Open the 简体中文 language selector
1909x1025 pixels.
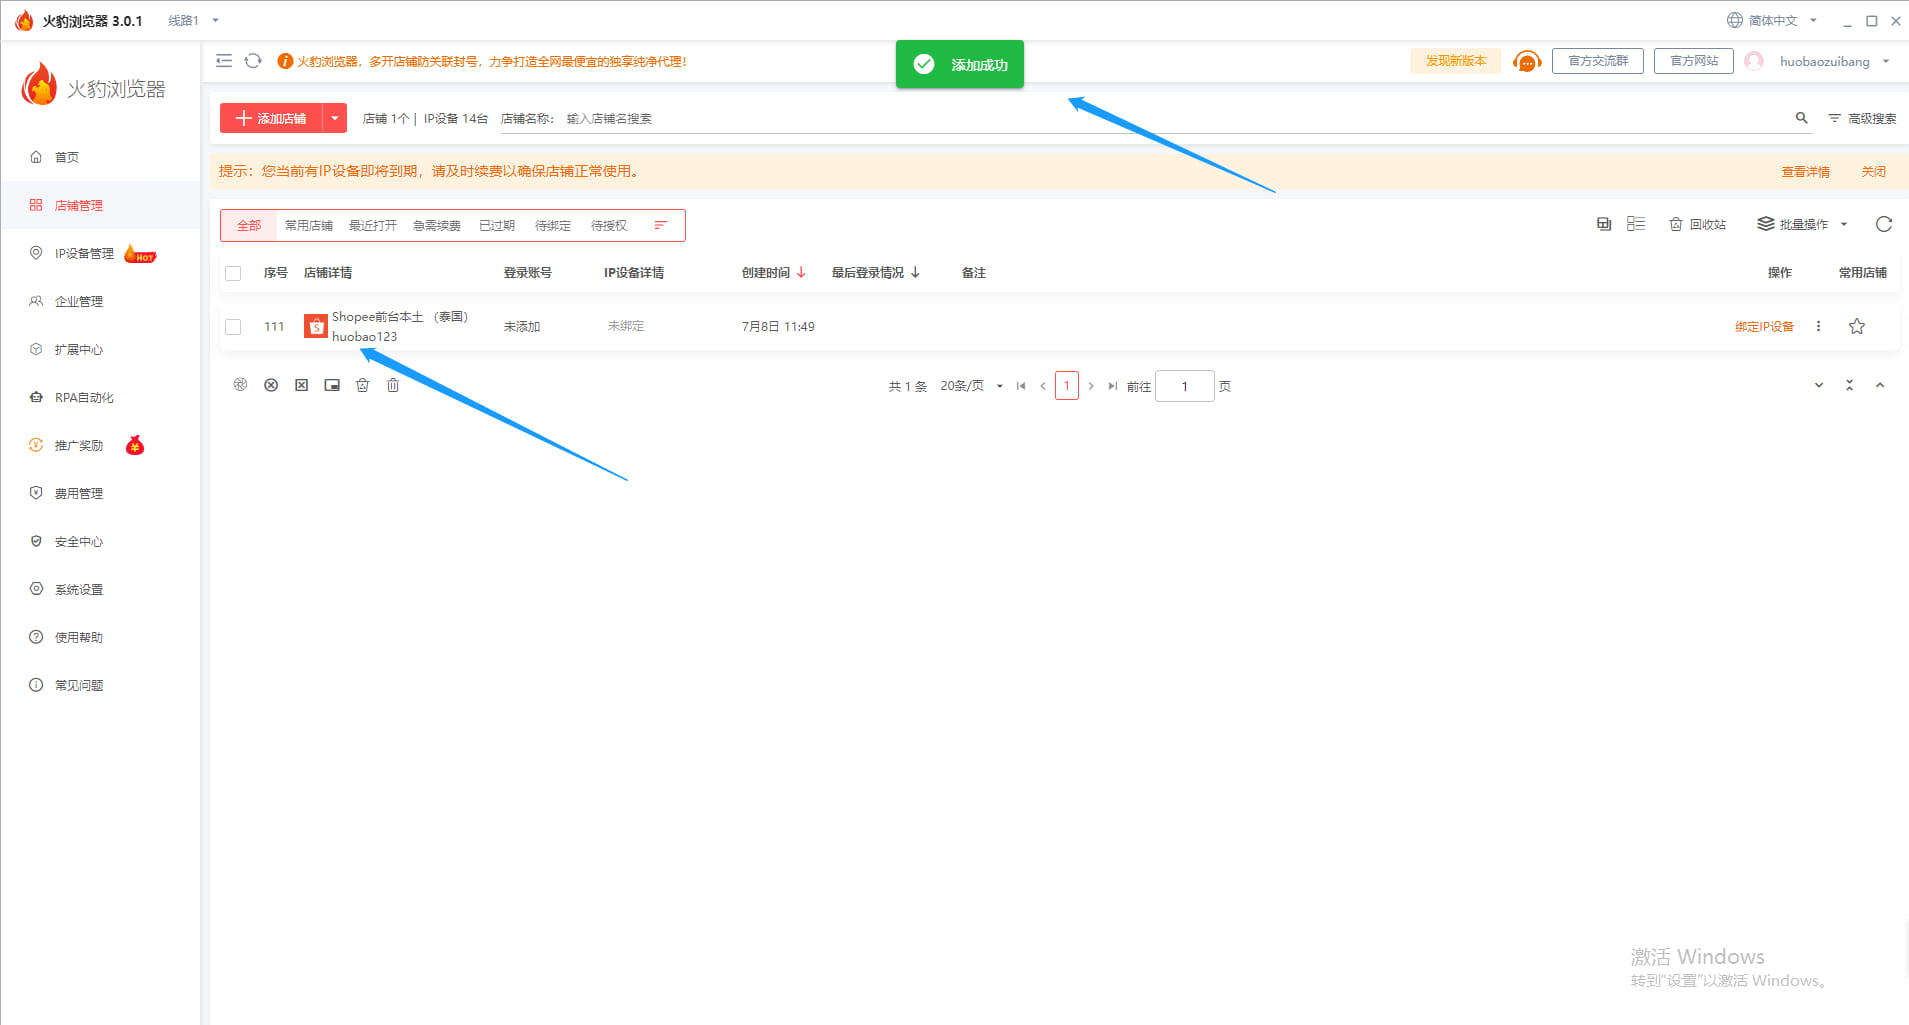click(x=1772, y=20)
